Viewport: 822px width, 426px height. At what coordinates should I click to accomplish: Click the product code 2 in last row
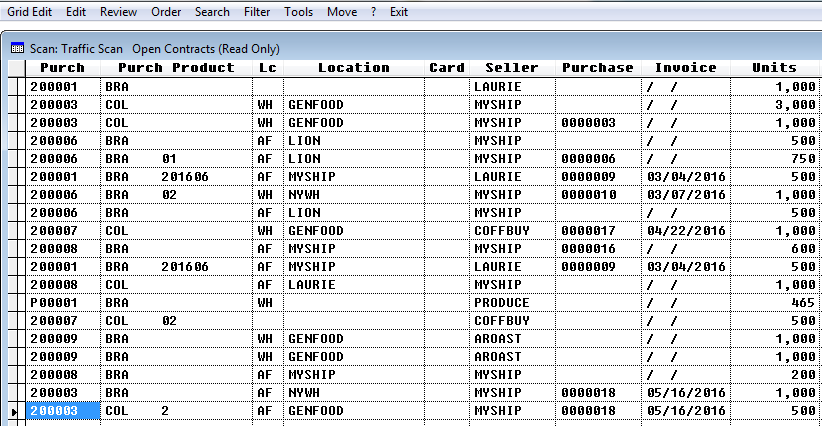[165, 411]
